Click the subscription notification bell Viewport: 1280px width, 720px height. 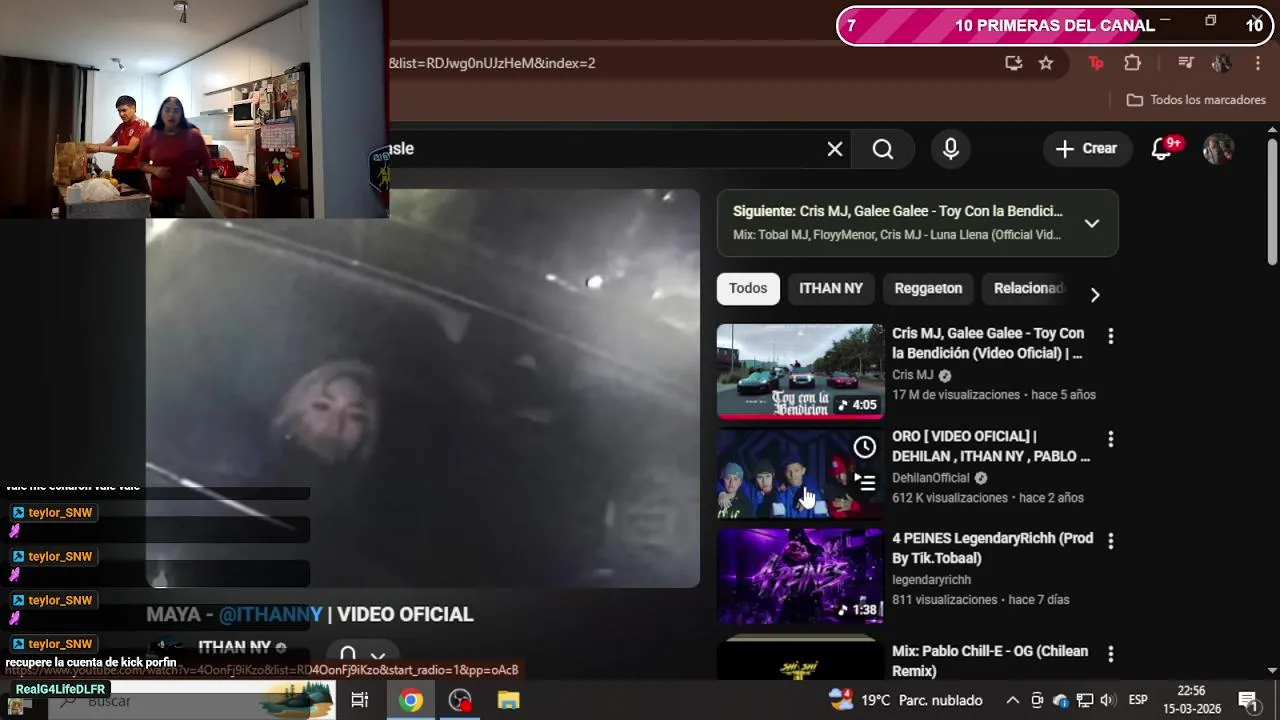click(348, 656)
